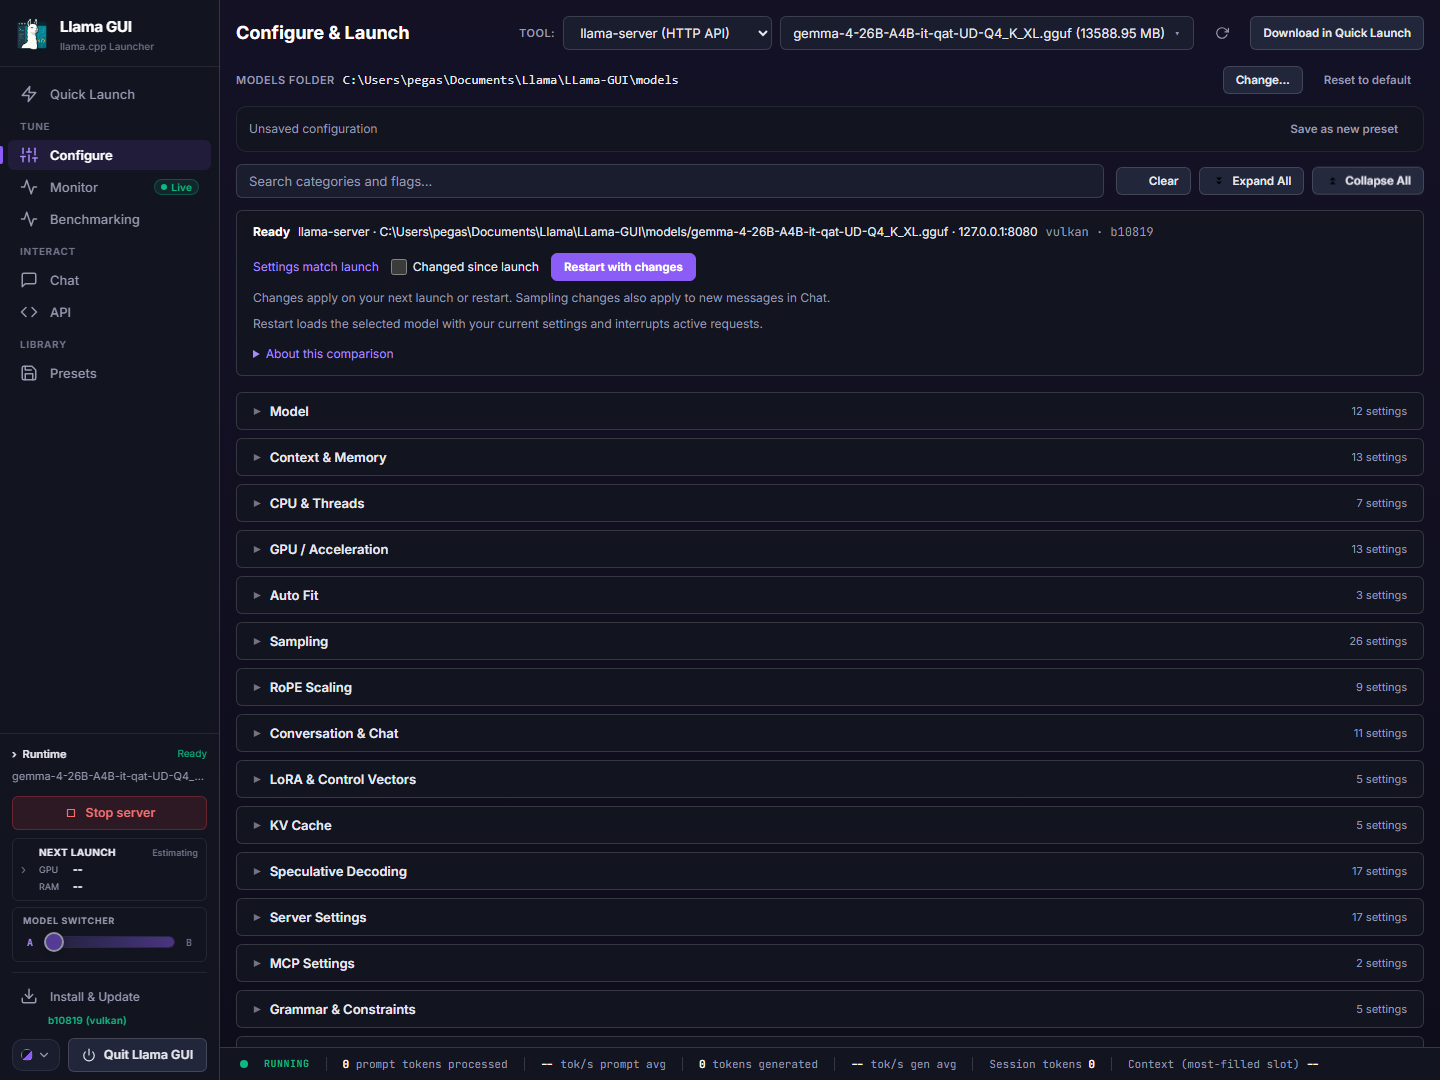Click the Llama GUI logo icon
1440x1080 pixels.
coord(32,34)
